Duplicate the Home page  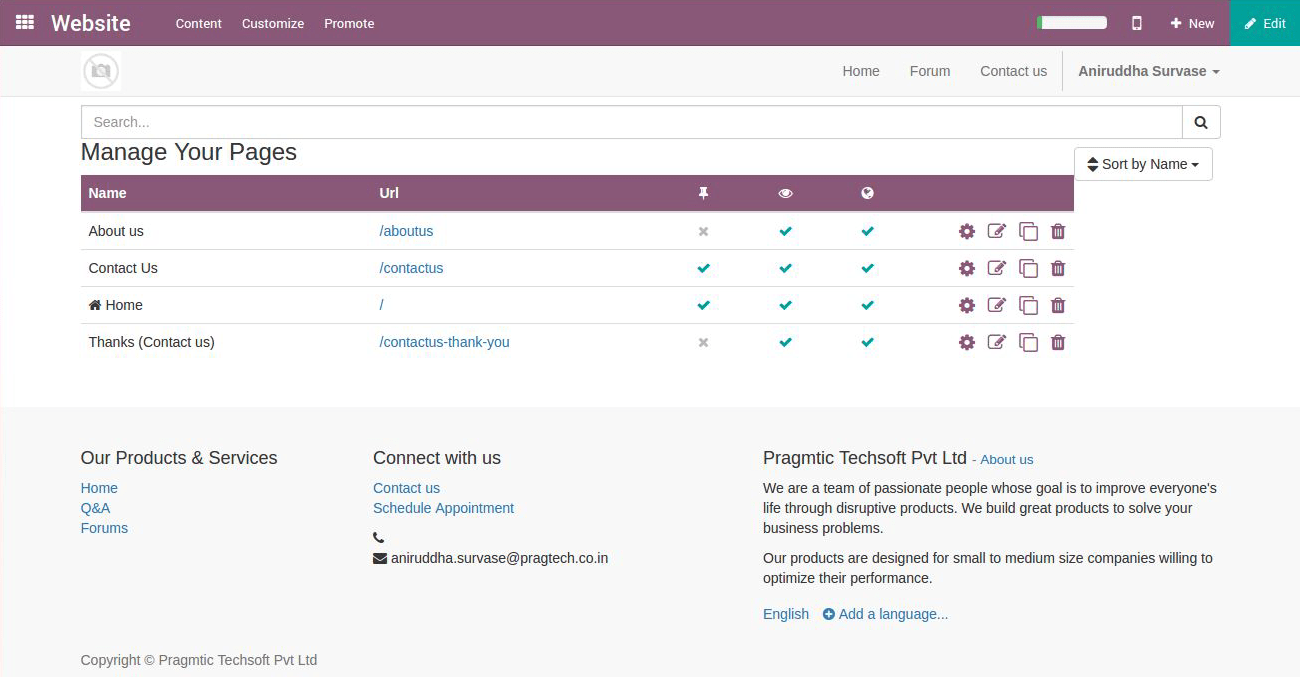coord(1028,305)
